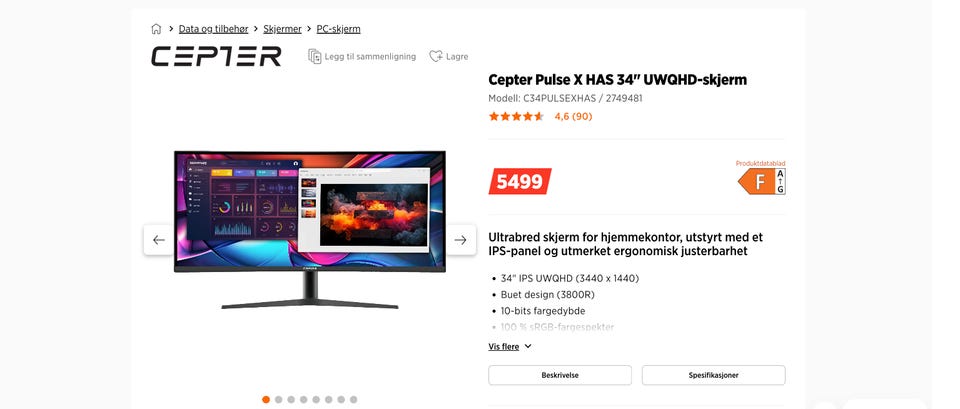Select the last carousel dot
The width and height of the screenshot is (960, 409).
(353, 399)
